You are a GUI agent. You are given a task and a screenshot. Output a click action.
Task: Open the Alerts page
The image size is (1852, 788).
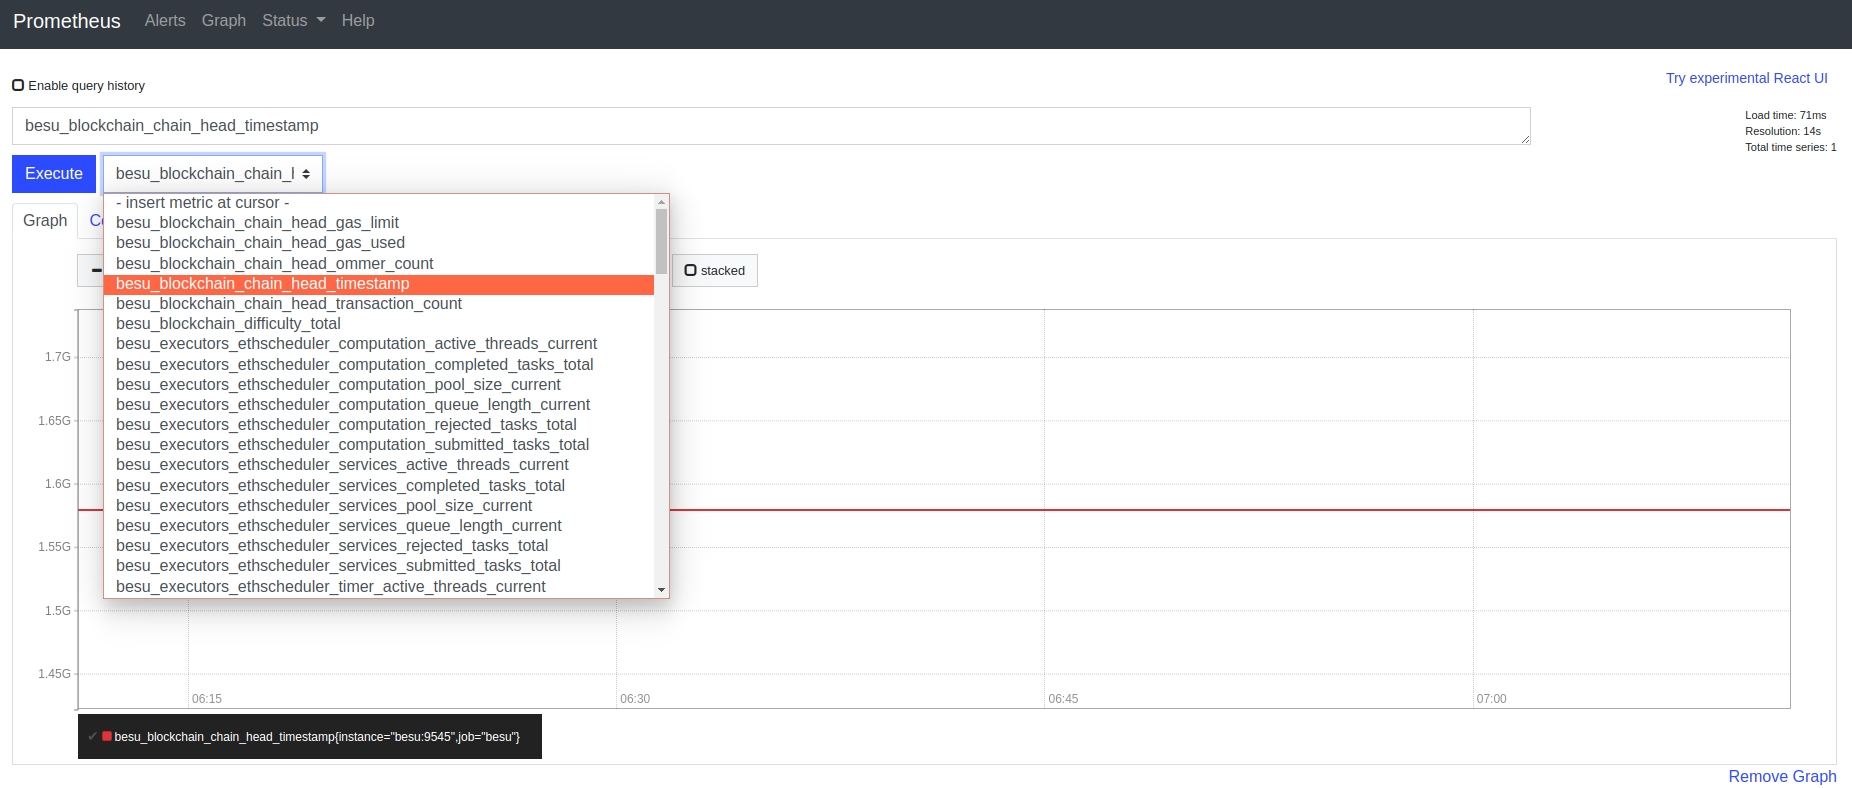click(165, 21)
